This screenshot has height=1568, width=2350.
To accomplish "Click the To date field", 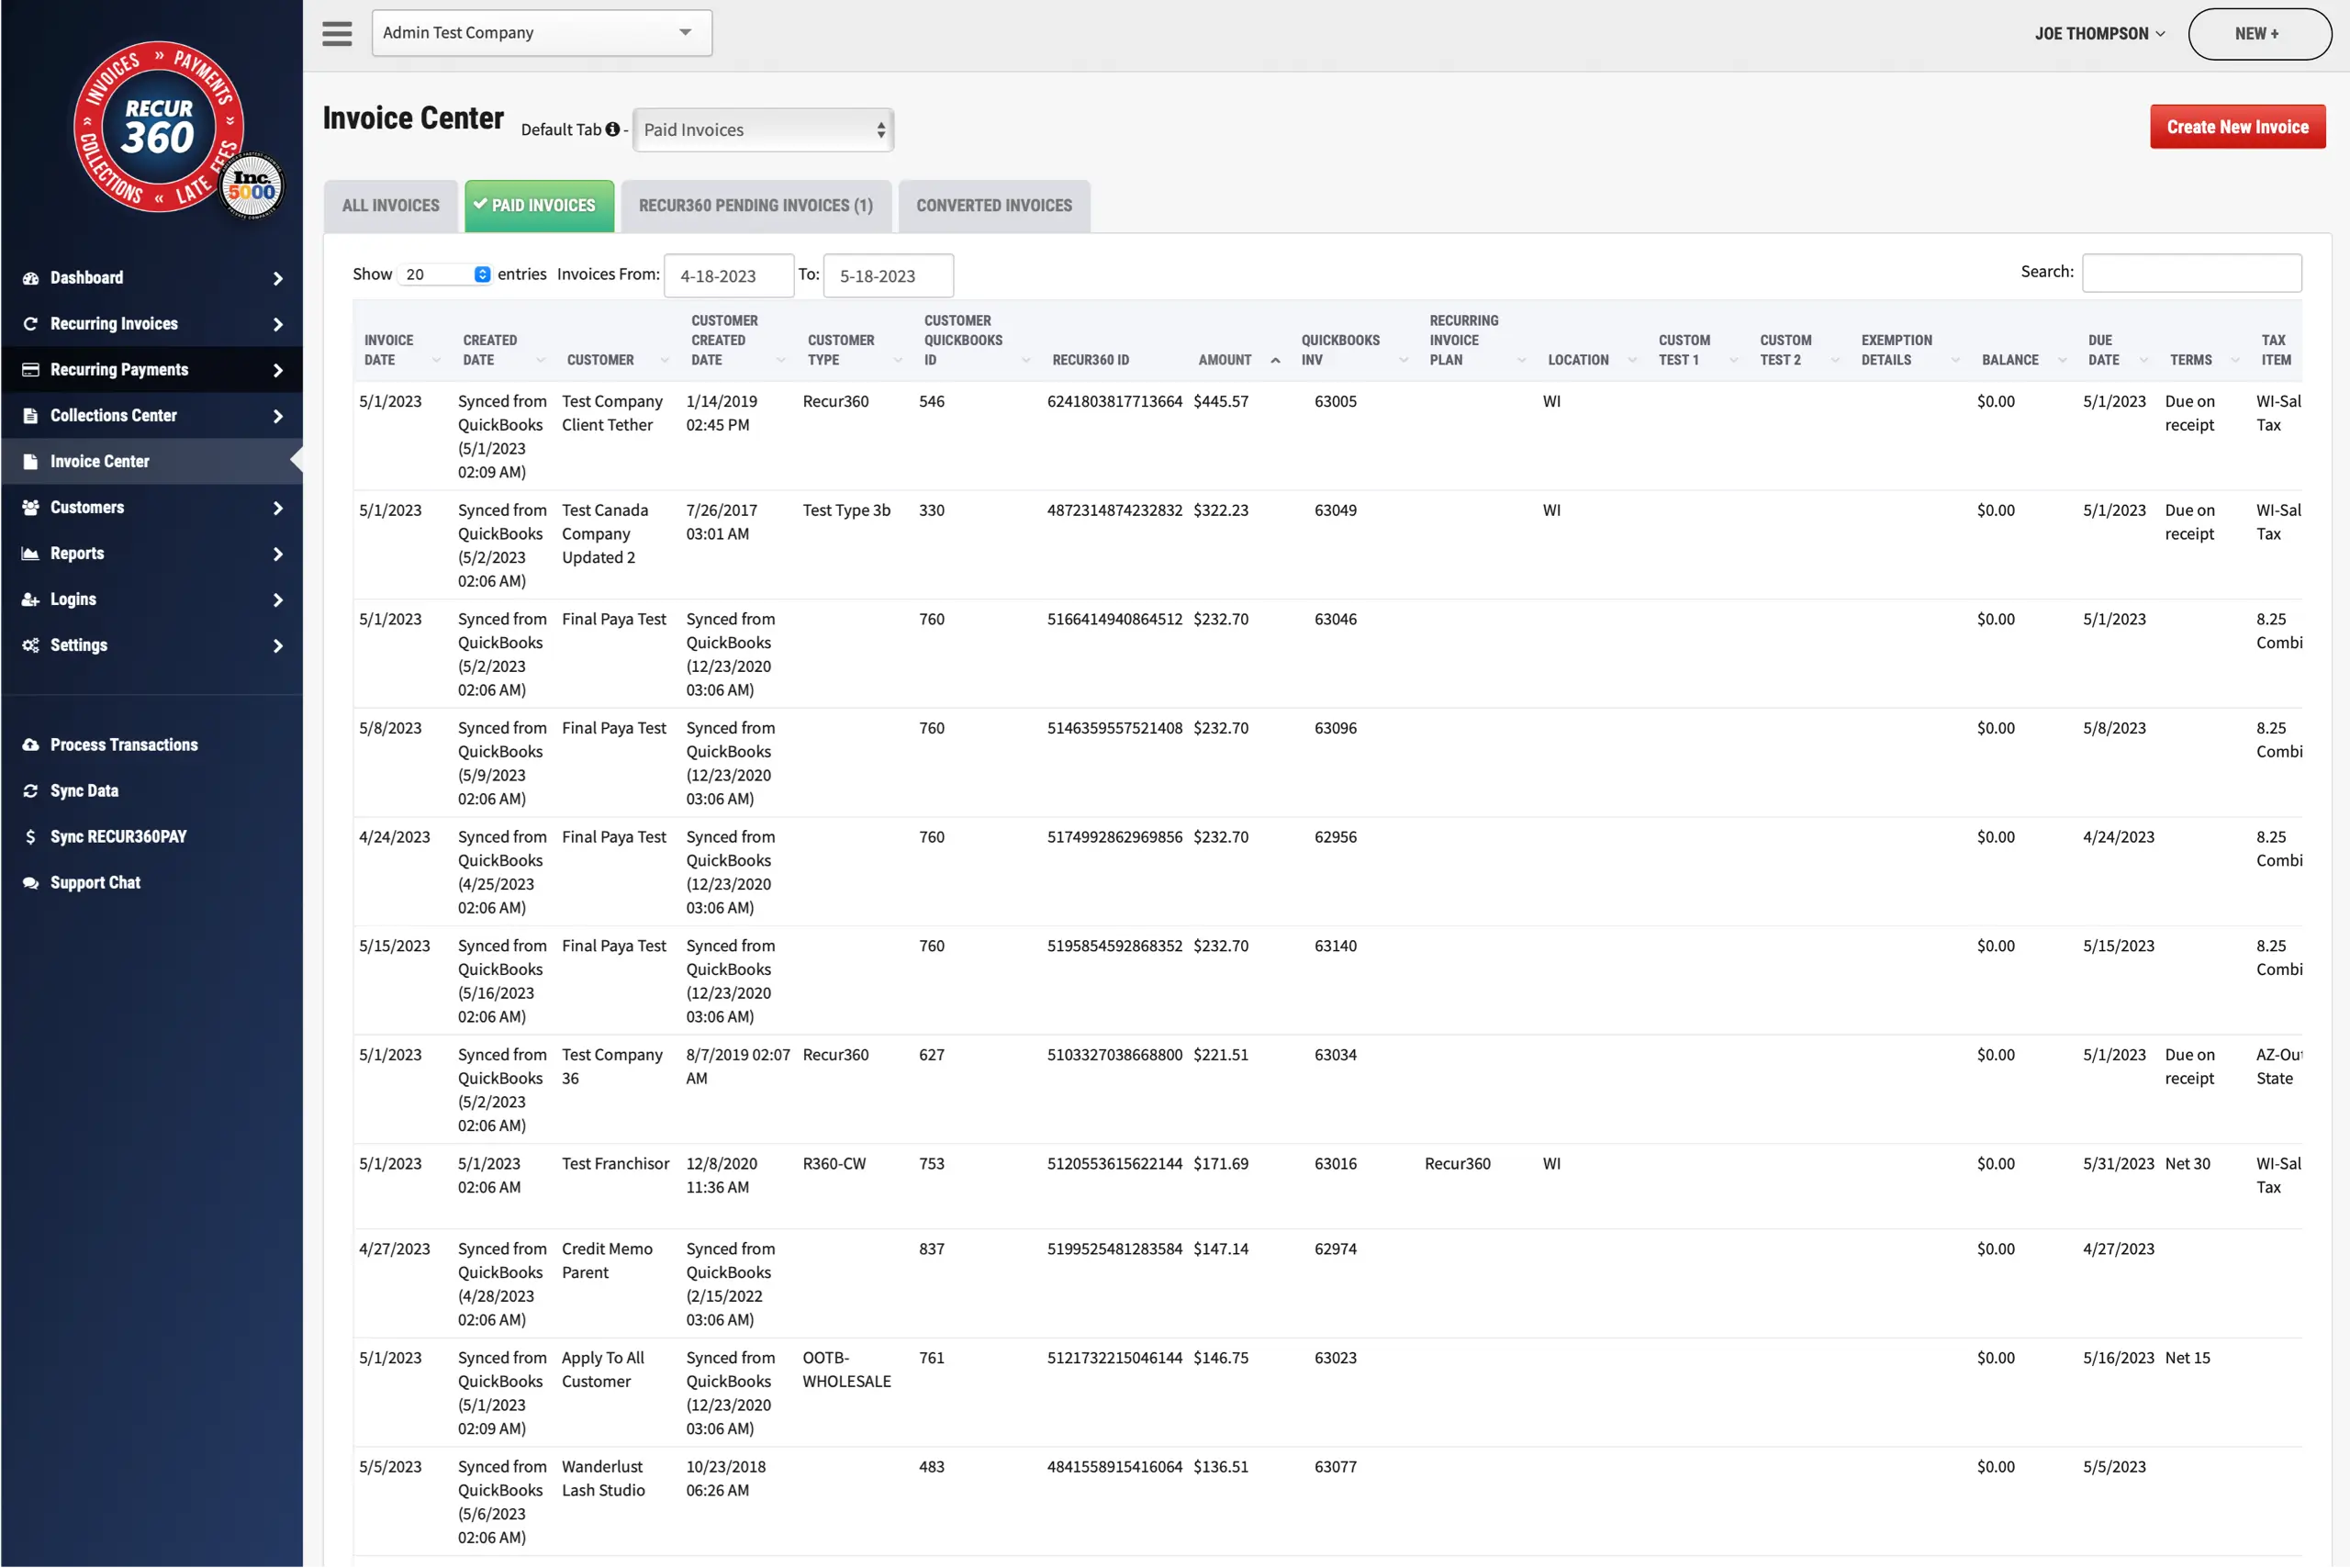I will point(888,276).
